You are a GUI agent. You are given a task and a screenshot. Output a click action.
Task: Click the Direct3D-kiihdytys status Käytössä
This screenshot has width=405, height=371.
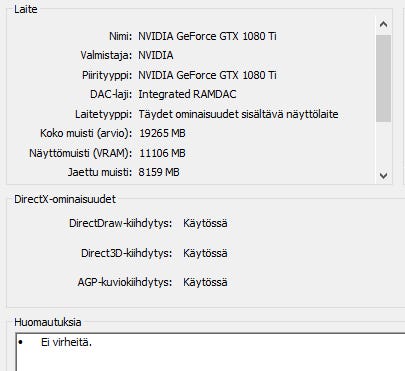pyautogui.click(x=205, y=253)
